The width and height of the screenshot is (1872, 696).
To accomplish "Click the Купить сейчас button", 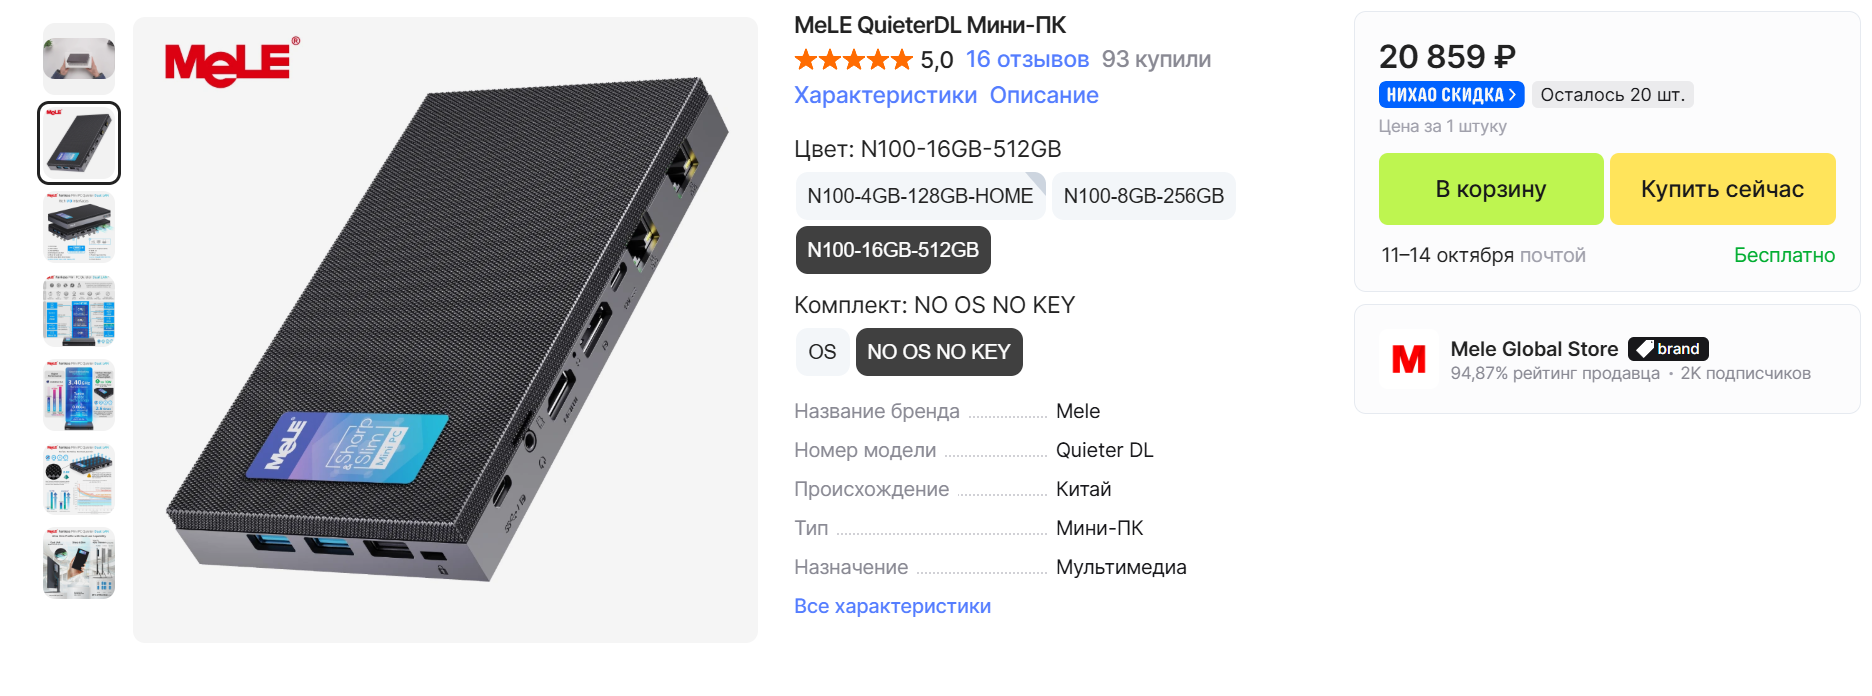I will [1722, 189].
